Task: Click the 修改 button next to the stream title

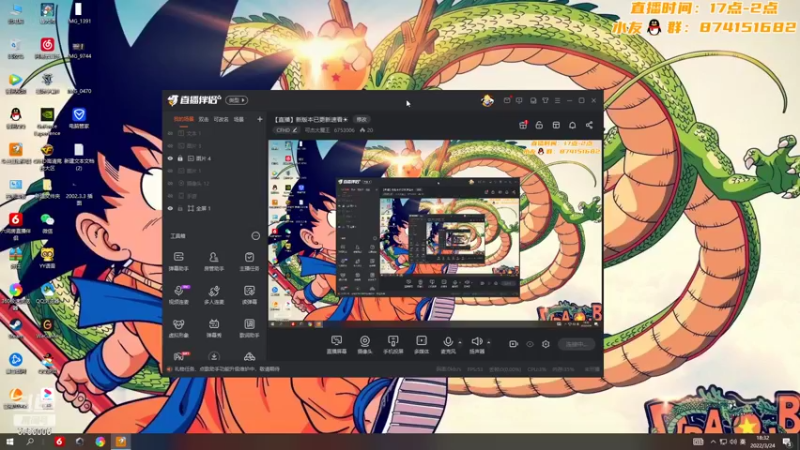Action: click(x=362, y=119)
